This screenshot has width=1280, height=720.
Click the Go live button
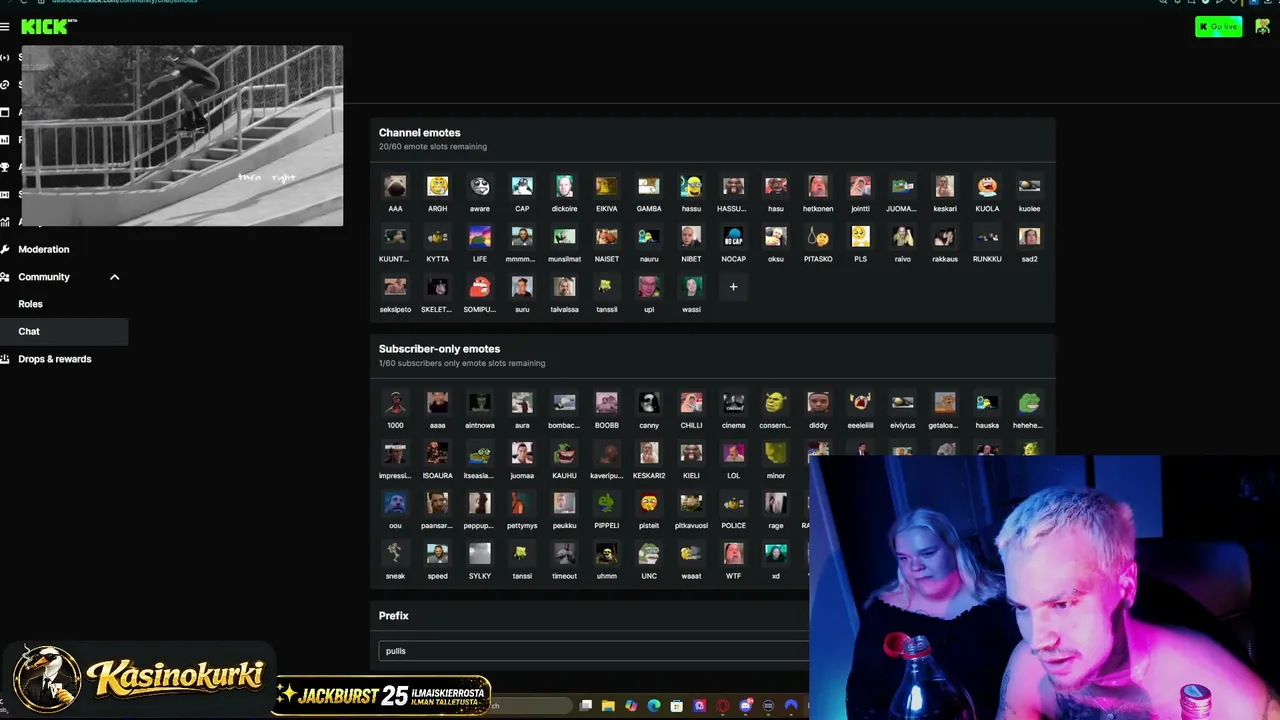pyautogui.click(x=1218, y=26)
